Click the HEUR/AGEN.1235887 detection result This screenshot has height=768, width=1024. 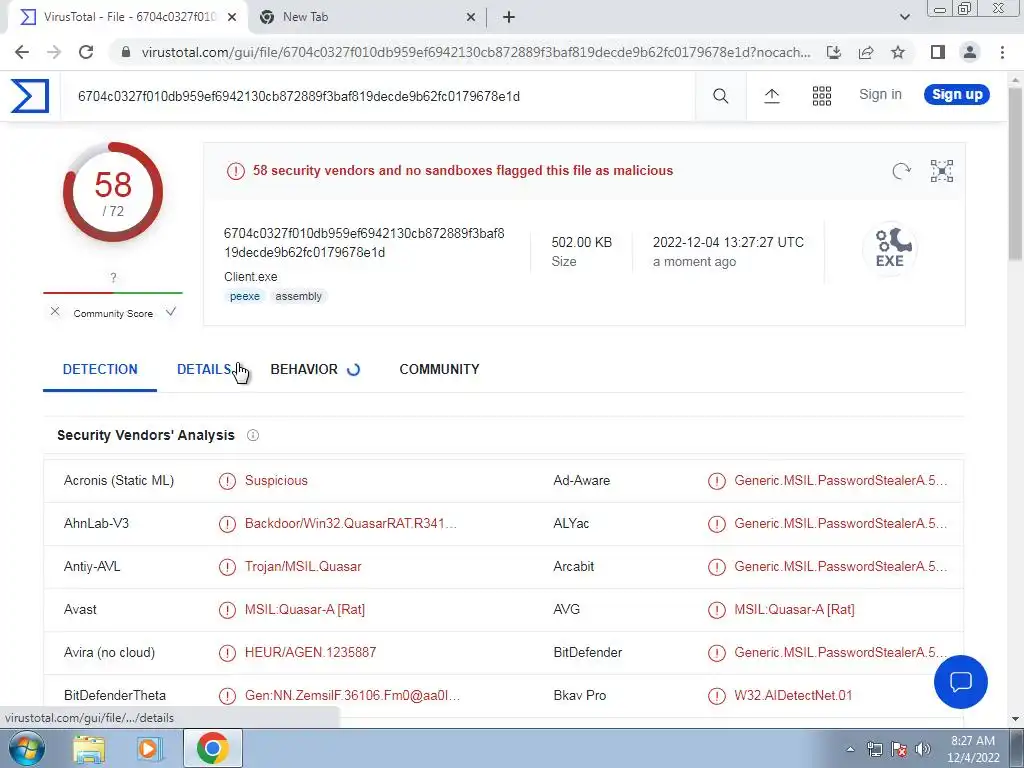coord(310,653)
